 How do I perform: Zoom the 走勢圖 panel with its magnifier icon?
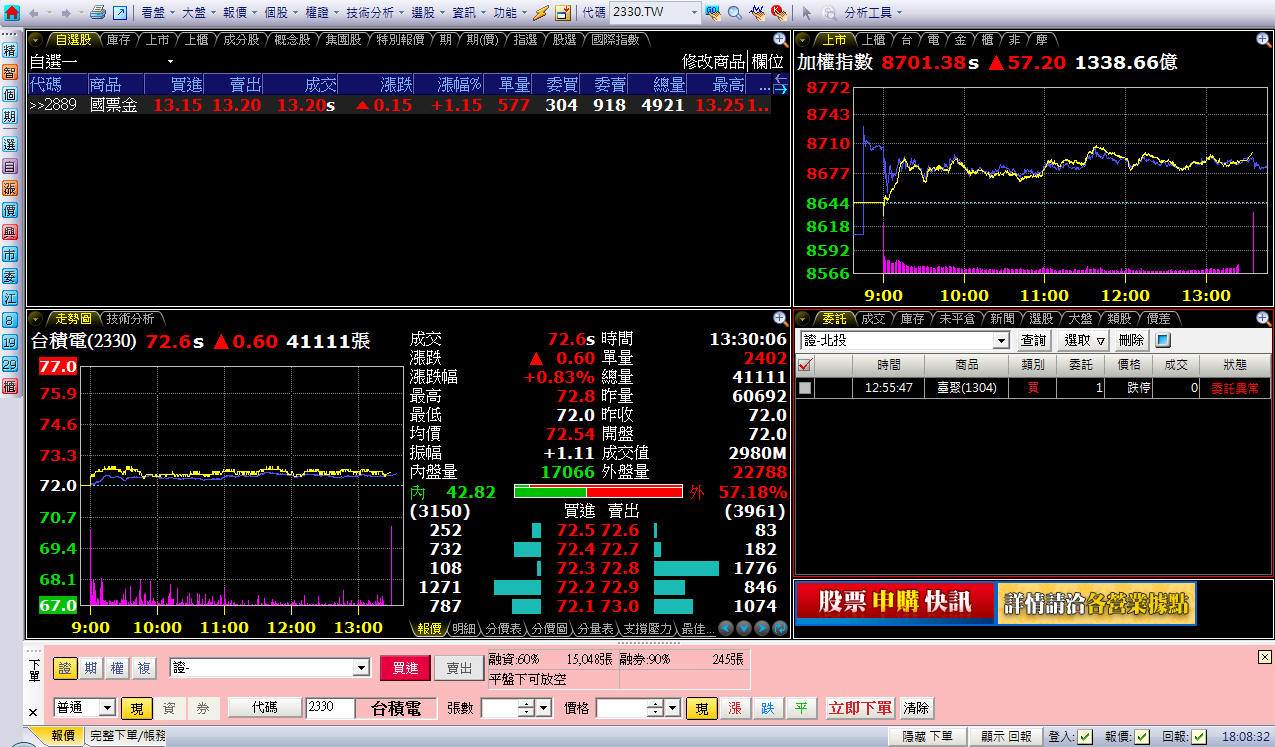(x=780, y=318)
